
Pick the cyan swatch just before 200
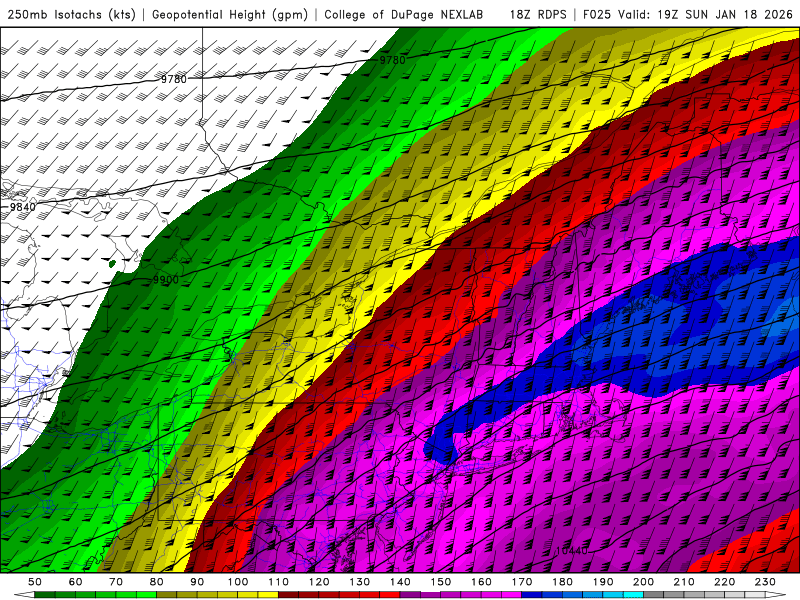click(x=633, y=595)
